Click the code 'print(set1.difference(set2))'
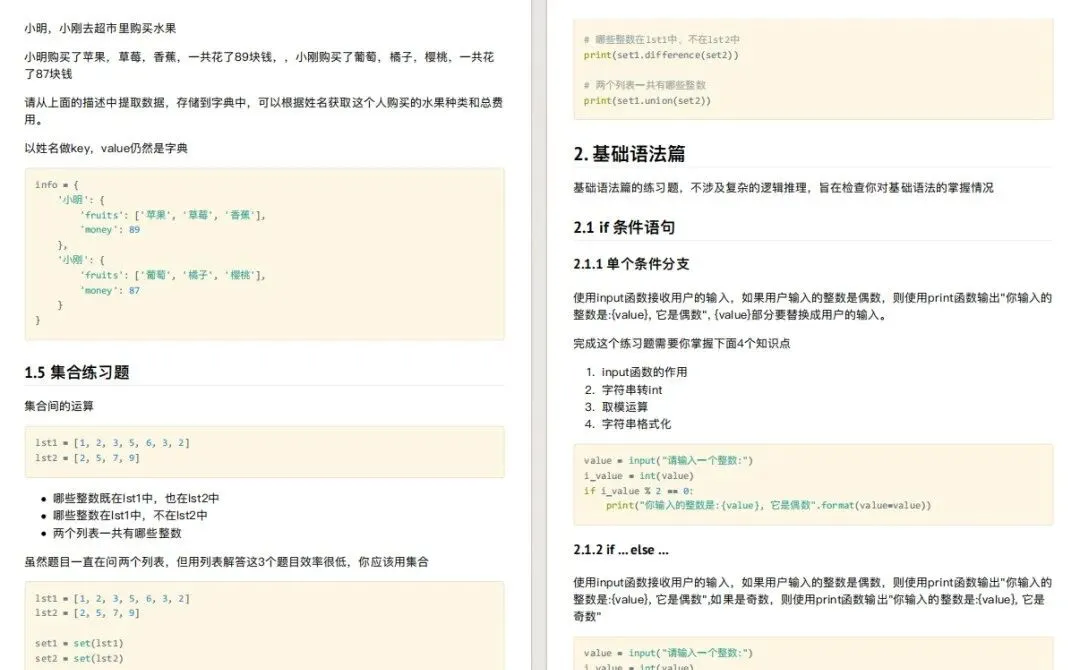 coord(661,54)
